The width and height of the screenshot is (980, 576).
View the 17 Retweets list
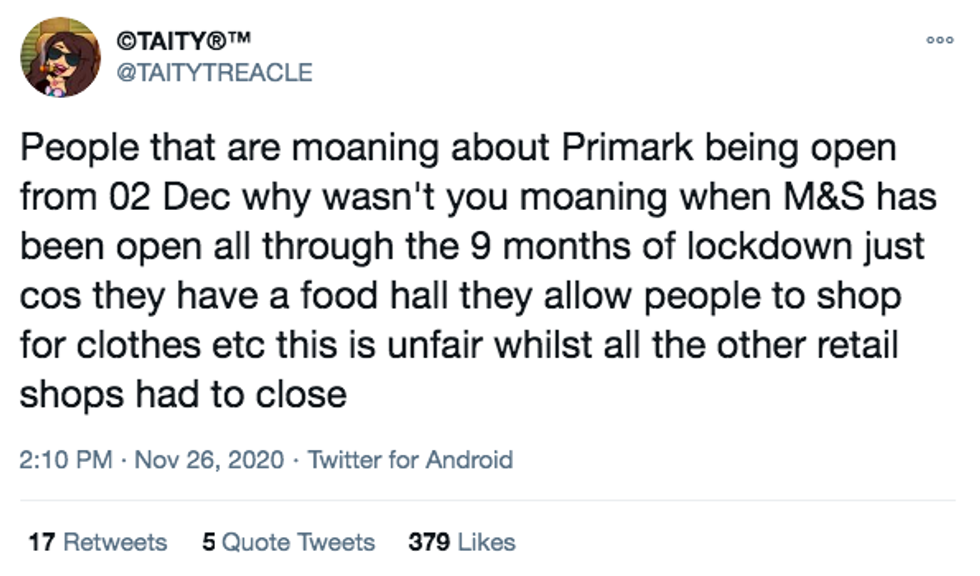click(98, 542)
